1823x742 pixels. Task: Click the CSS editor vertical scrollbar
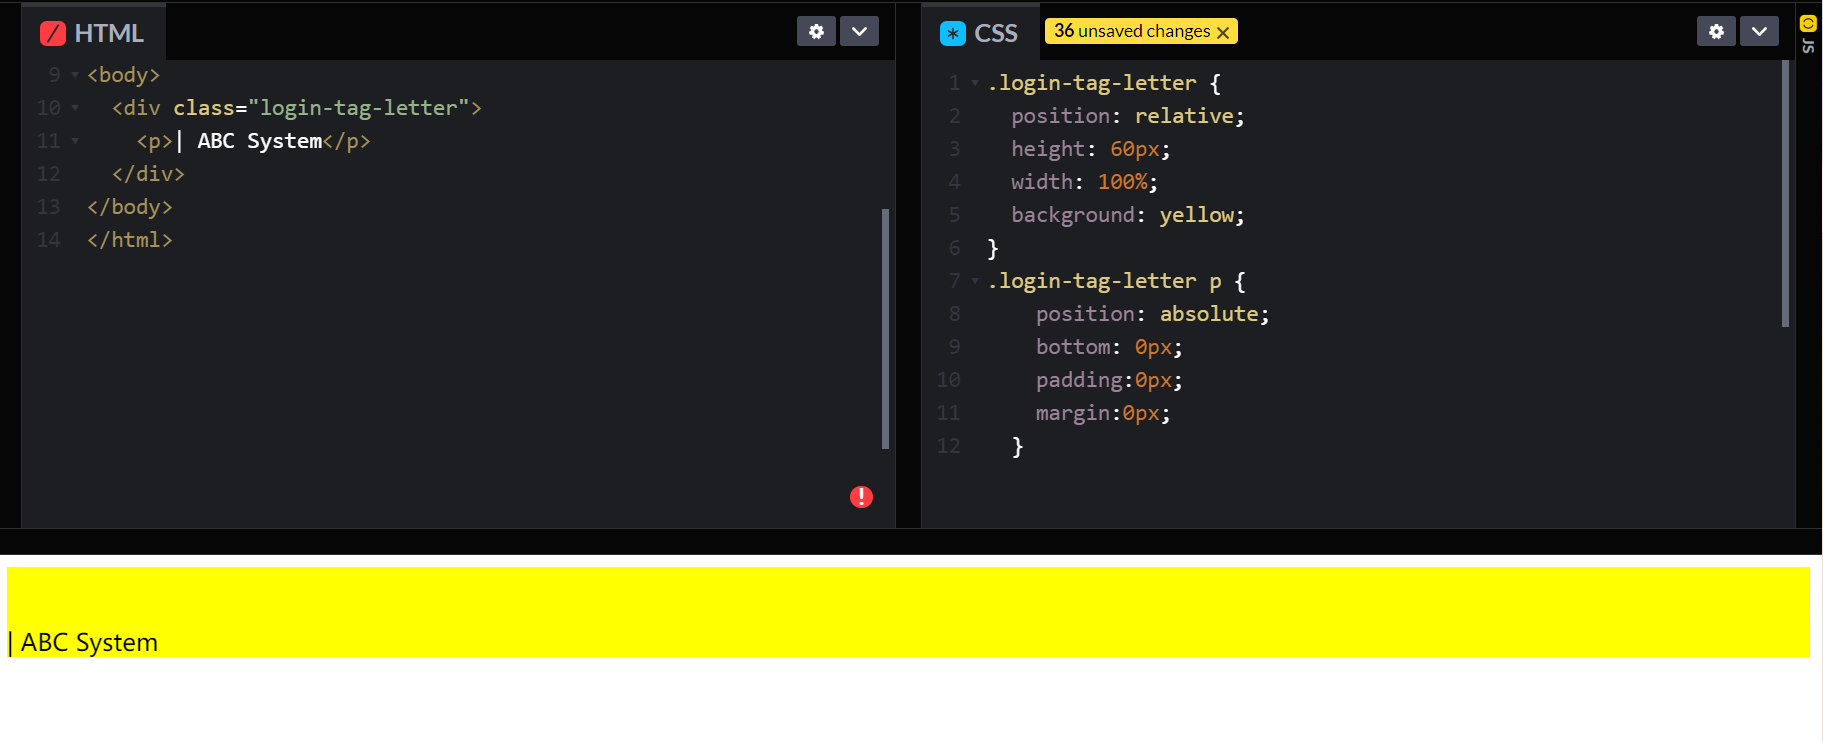click(x=1785, y=194)
